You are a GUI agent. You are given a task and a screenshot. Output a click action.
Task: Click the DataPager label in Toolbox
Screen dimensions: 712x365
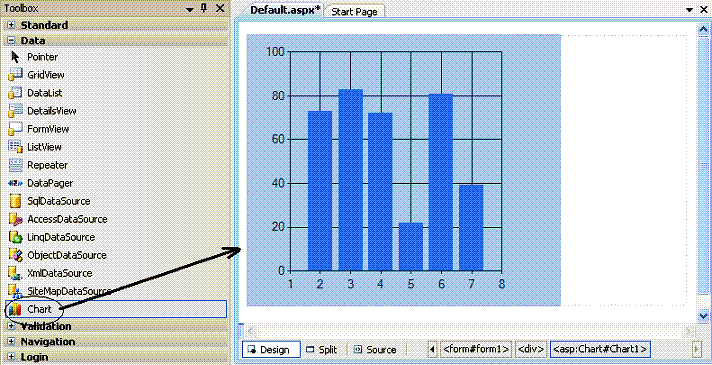[x=50, y=183]
